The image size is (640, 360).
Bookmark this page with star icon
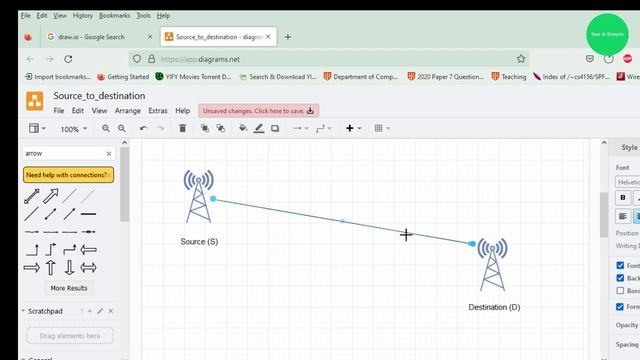tap(521, 59)
